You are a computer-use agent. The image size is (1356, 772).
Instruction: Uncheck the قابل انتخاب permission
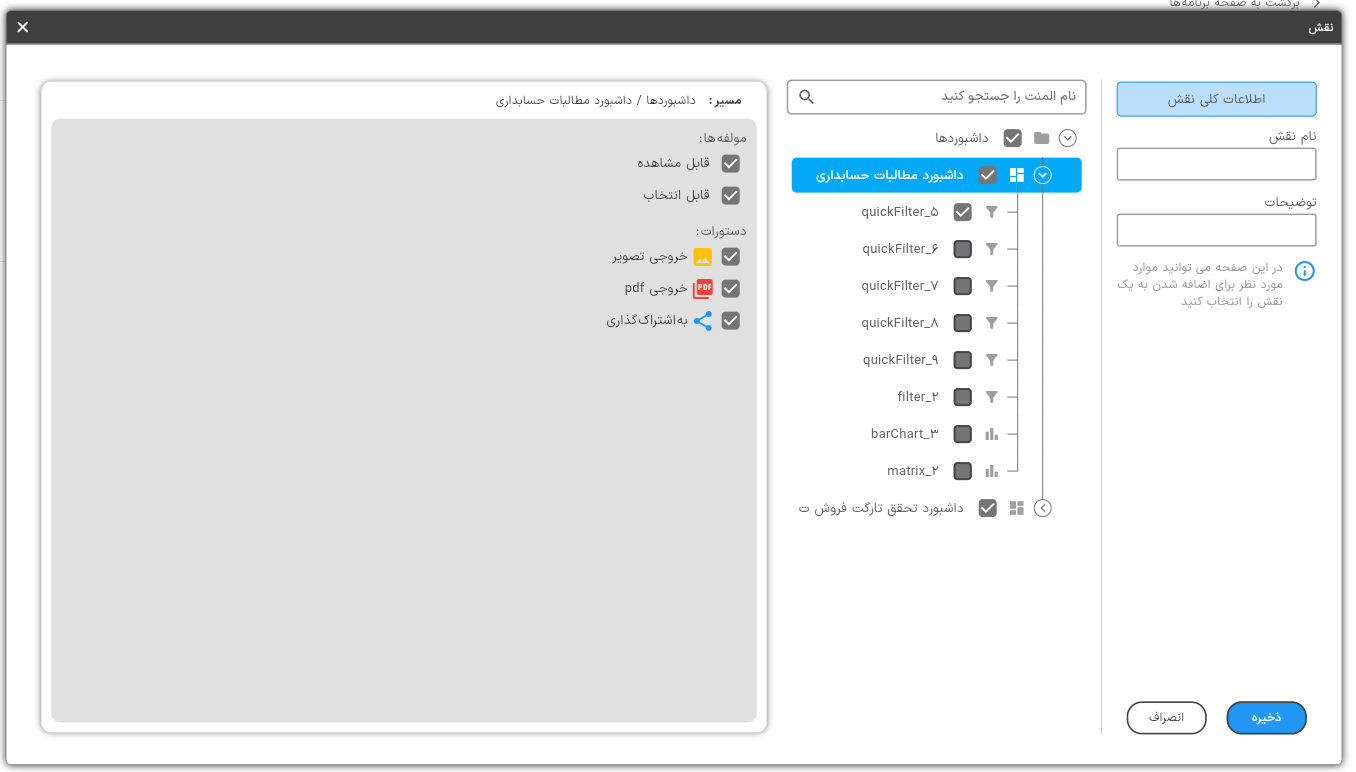[731, 195]
